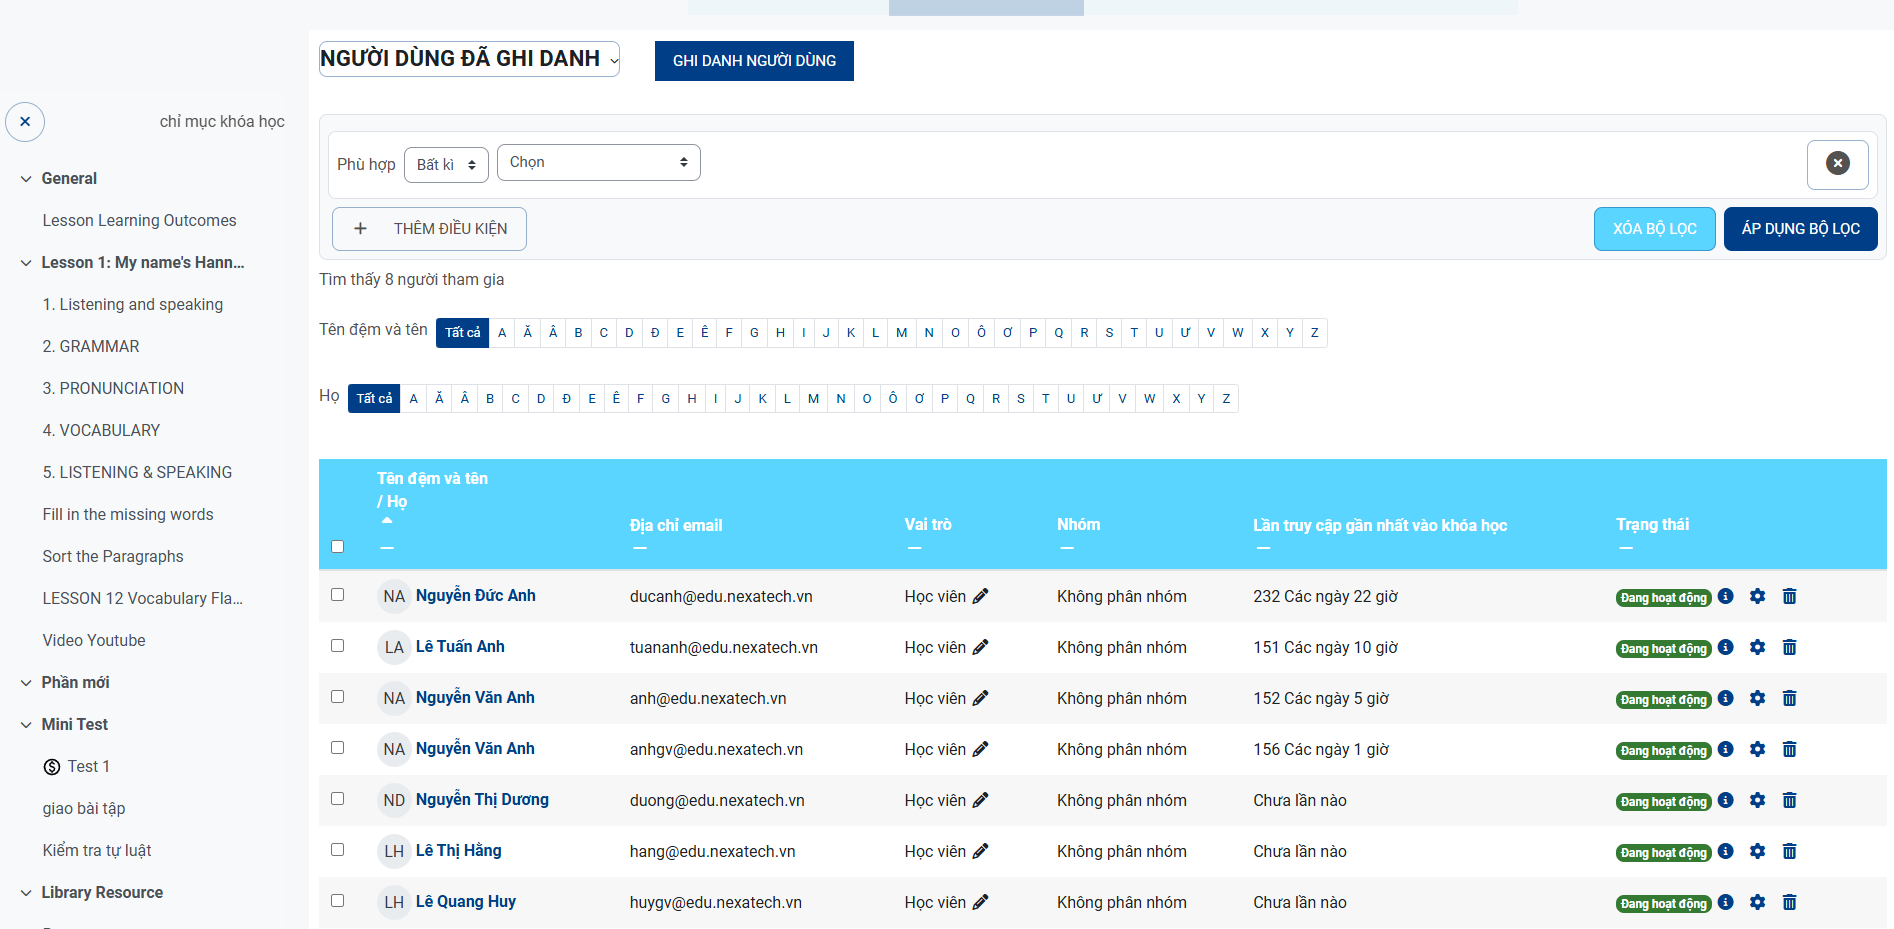Close the course index with X icon
Screen dimensions: 1894x929
[25, 122]
